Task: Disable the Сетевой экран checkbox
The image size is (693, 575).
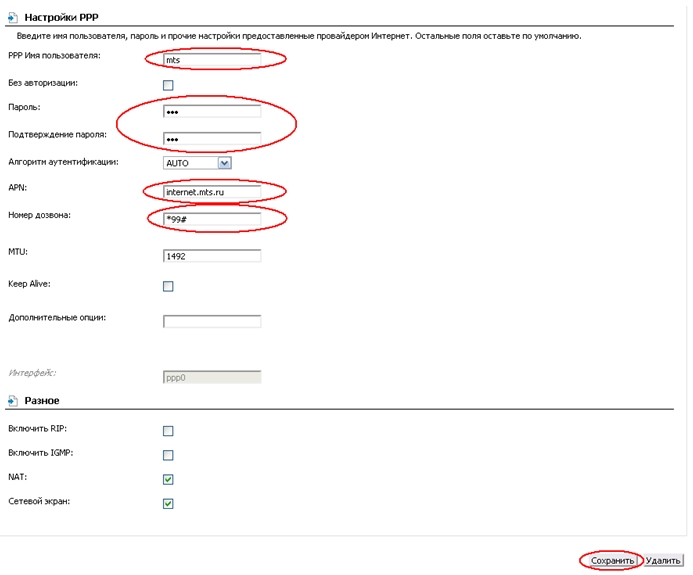Action: 168,503
